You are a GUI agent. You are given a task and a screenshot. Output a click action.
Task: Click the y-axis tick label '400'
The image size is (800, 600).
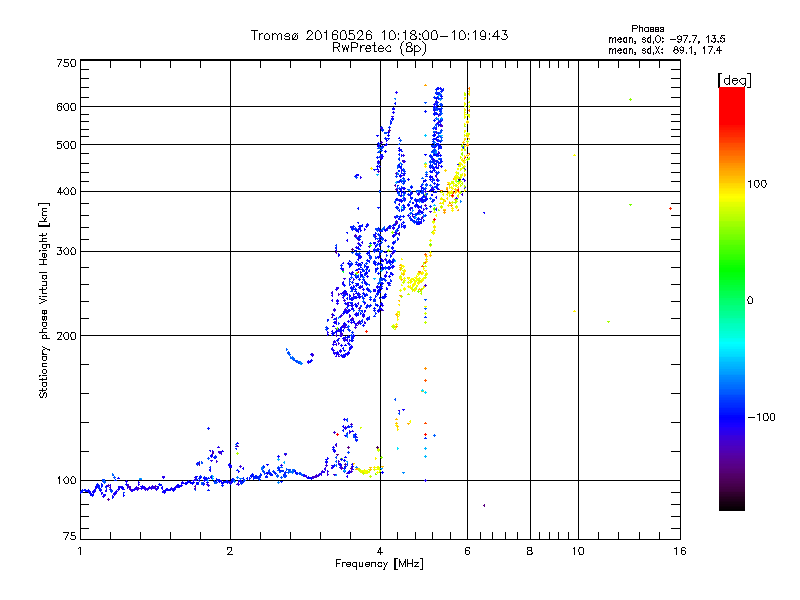(x=66, y=191)
